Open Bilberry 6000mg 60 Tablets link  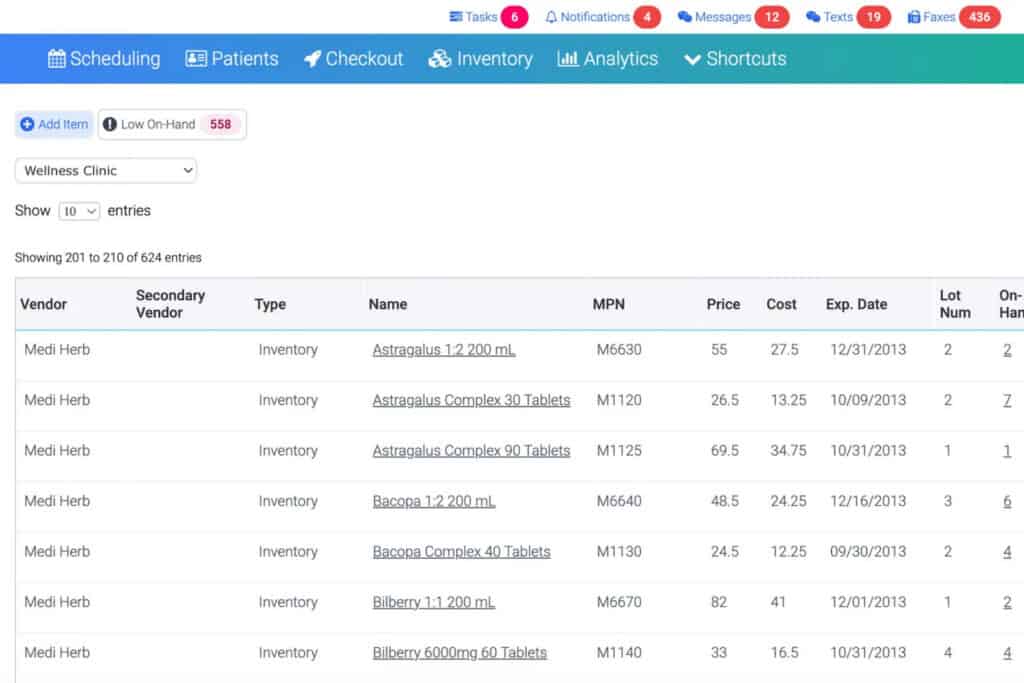[459, 653]
